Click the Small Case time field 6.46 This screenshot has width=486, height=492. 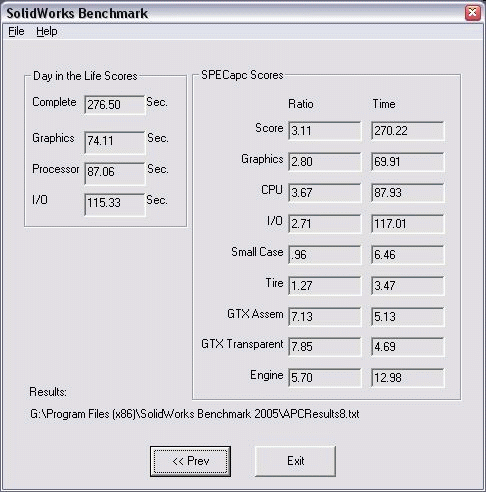pyautogui.click(x=408, y=255)
